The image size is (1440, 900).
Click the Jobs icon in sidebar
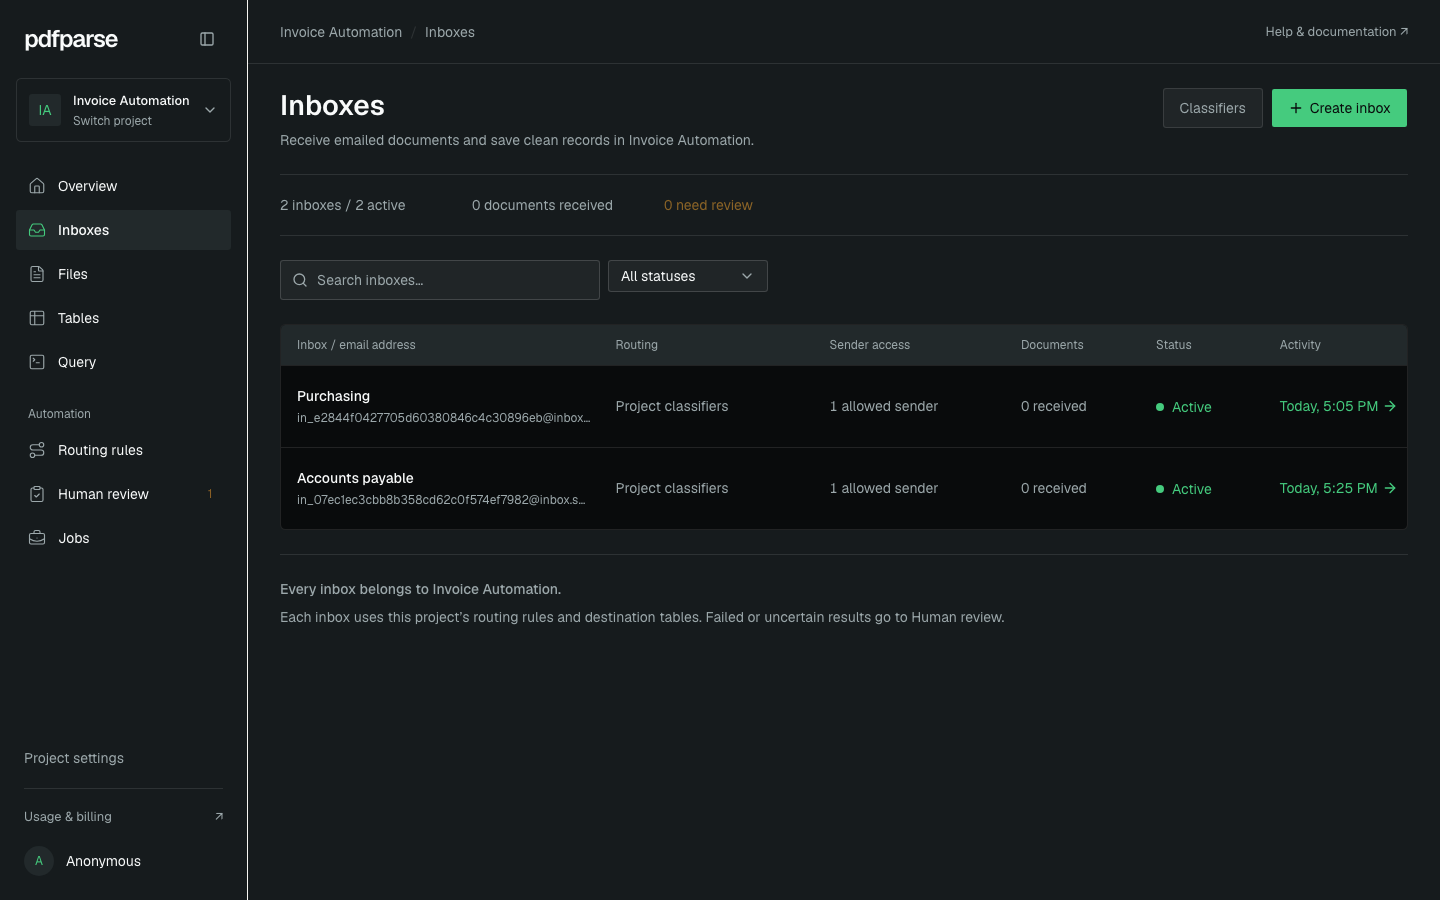[37, 538]
